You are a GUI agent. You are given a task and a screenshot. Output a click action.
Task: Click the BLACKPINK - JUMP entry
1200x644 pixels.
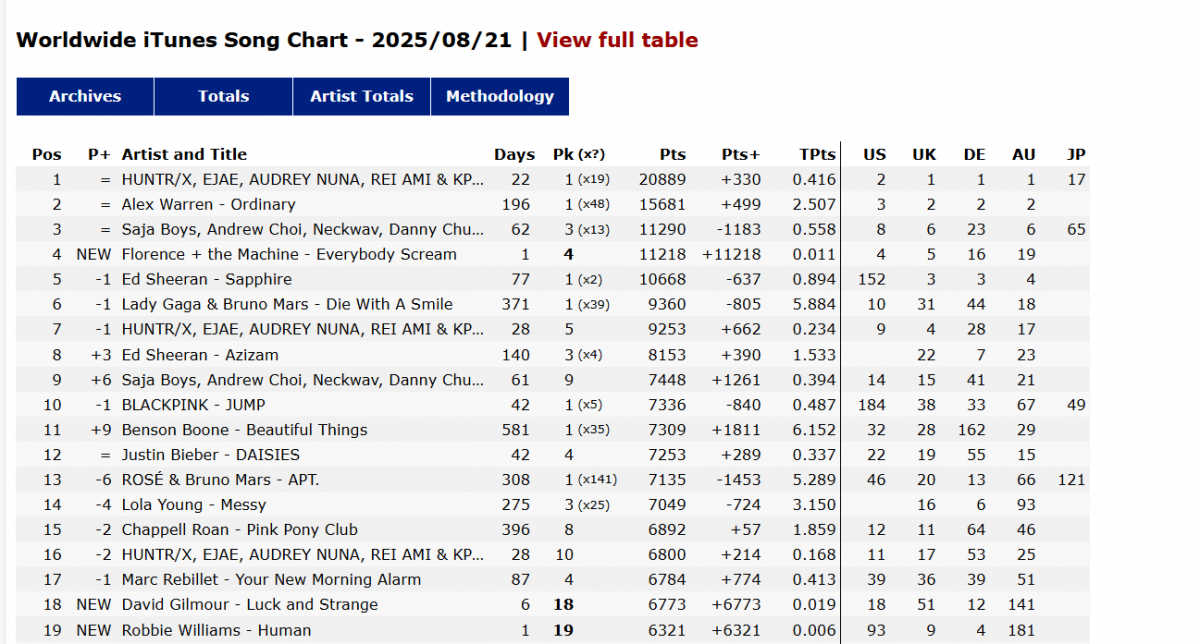(x=194, y=404)
